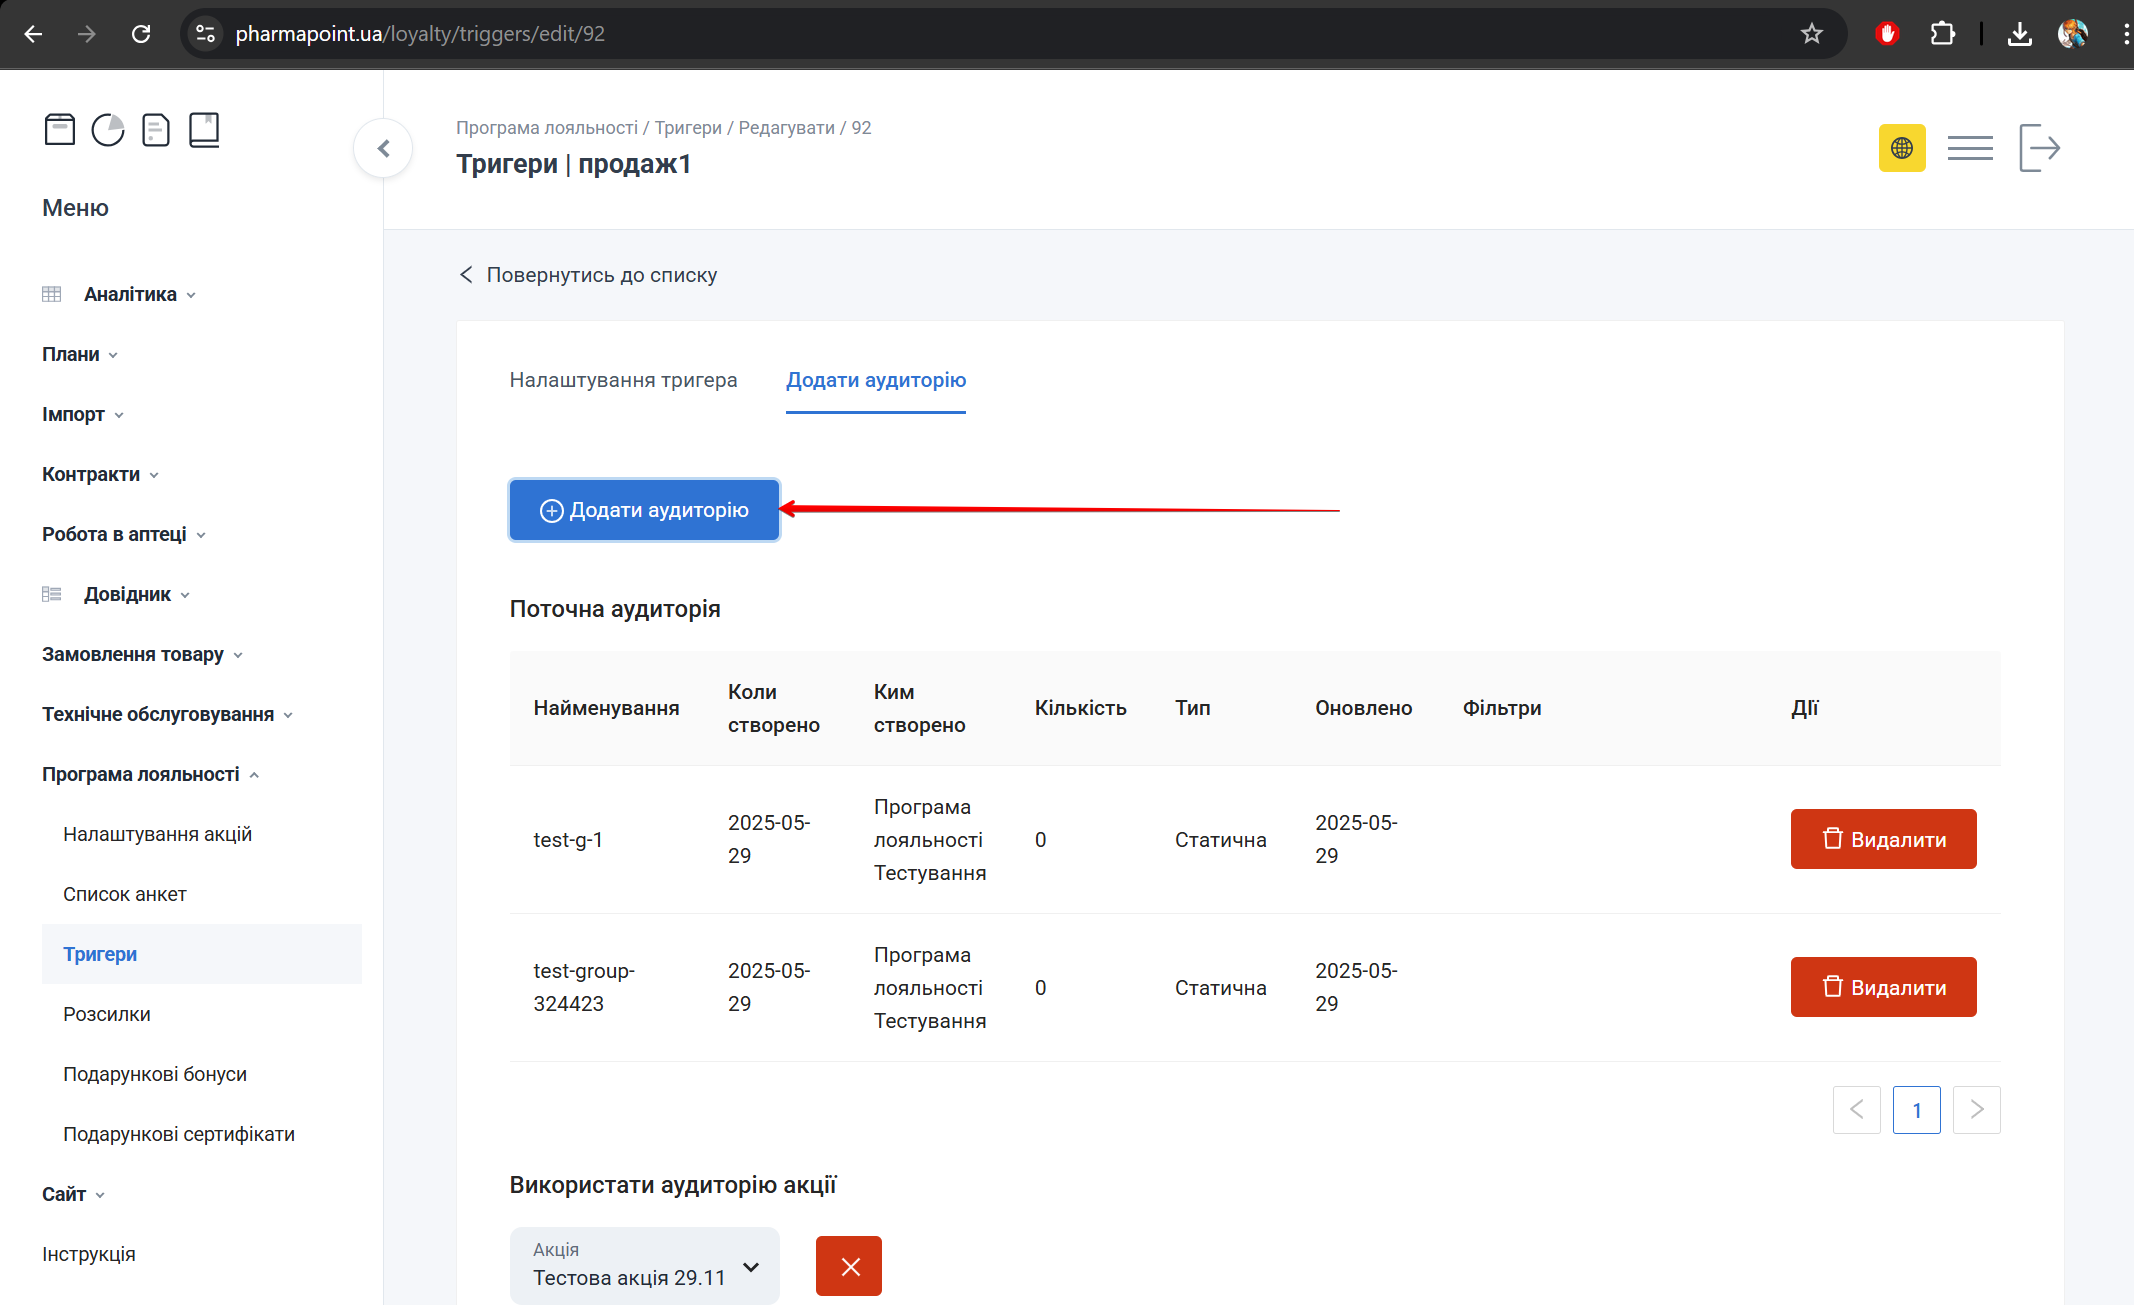
Task: Click the pie chart icon in sidebar
Action: [x=108, y=130]
